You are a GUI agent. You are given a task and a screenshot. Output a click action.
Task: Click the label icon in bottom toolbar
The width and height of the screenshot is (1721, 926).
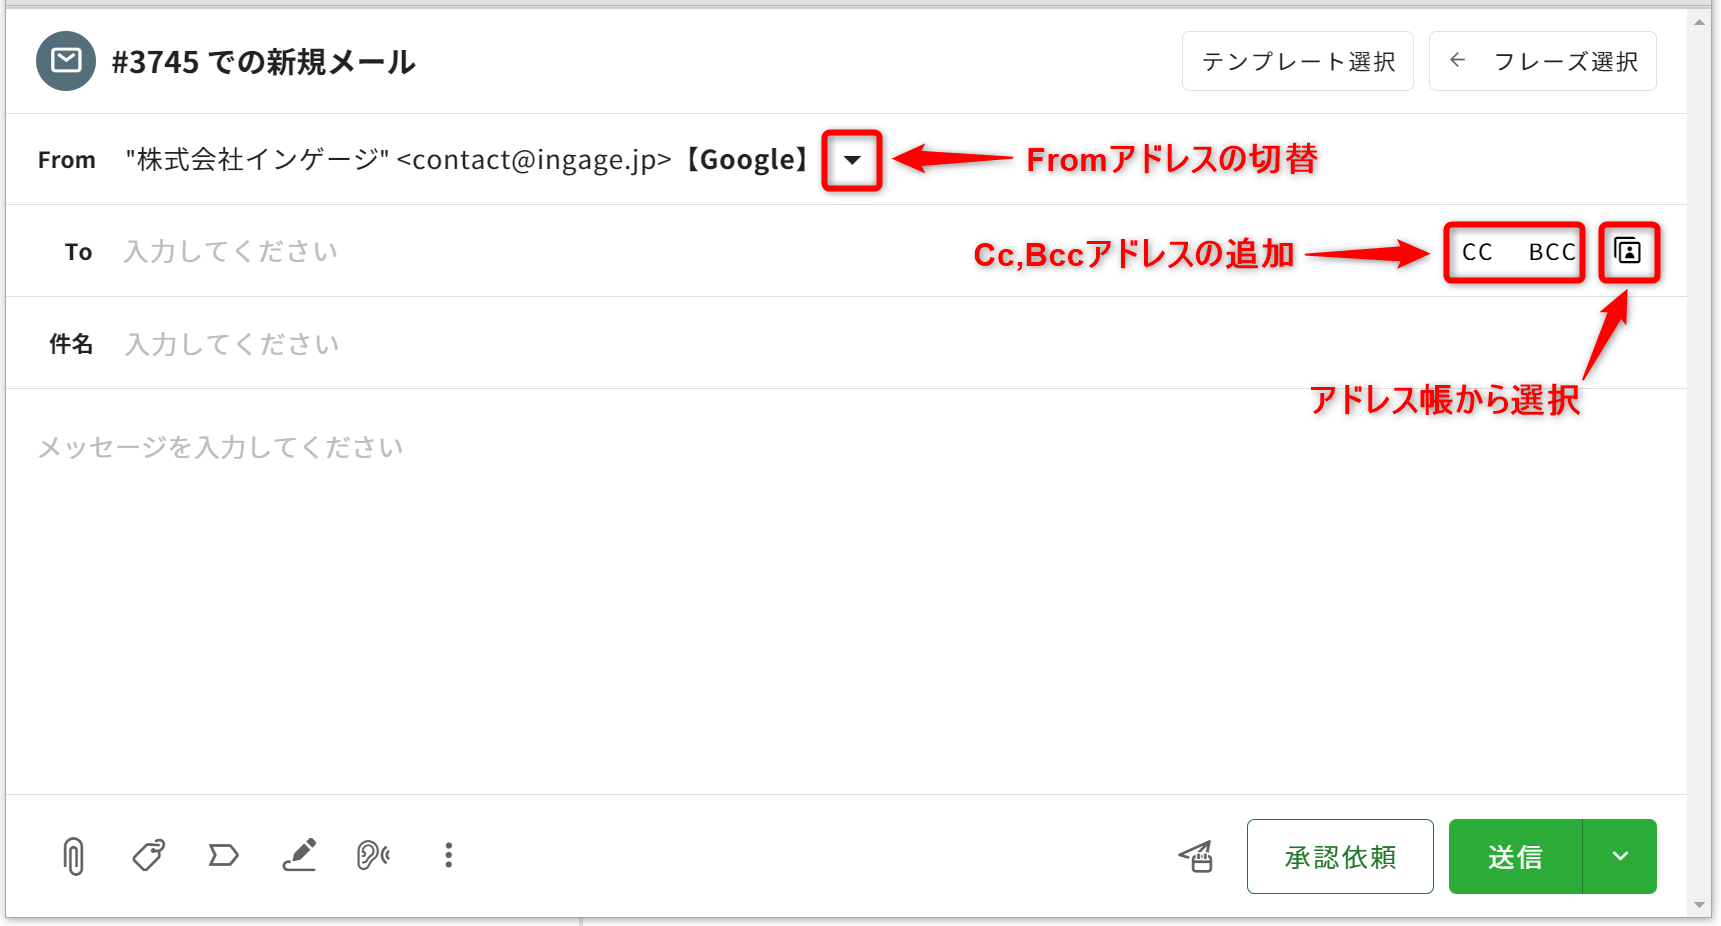[223, 856]
